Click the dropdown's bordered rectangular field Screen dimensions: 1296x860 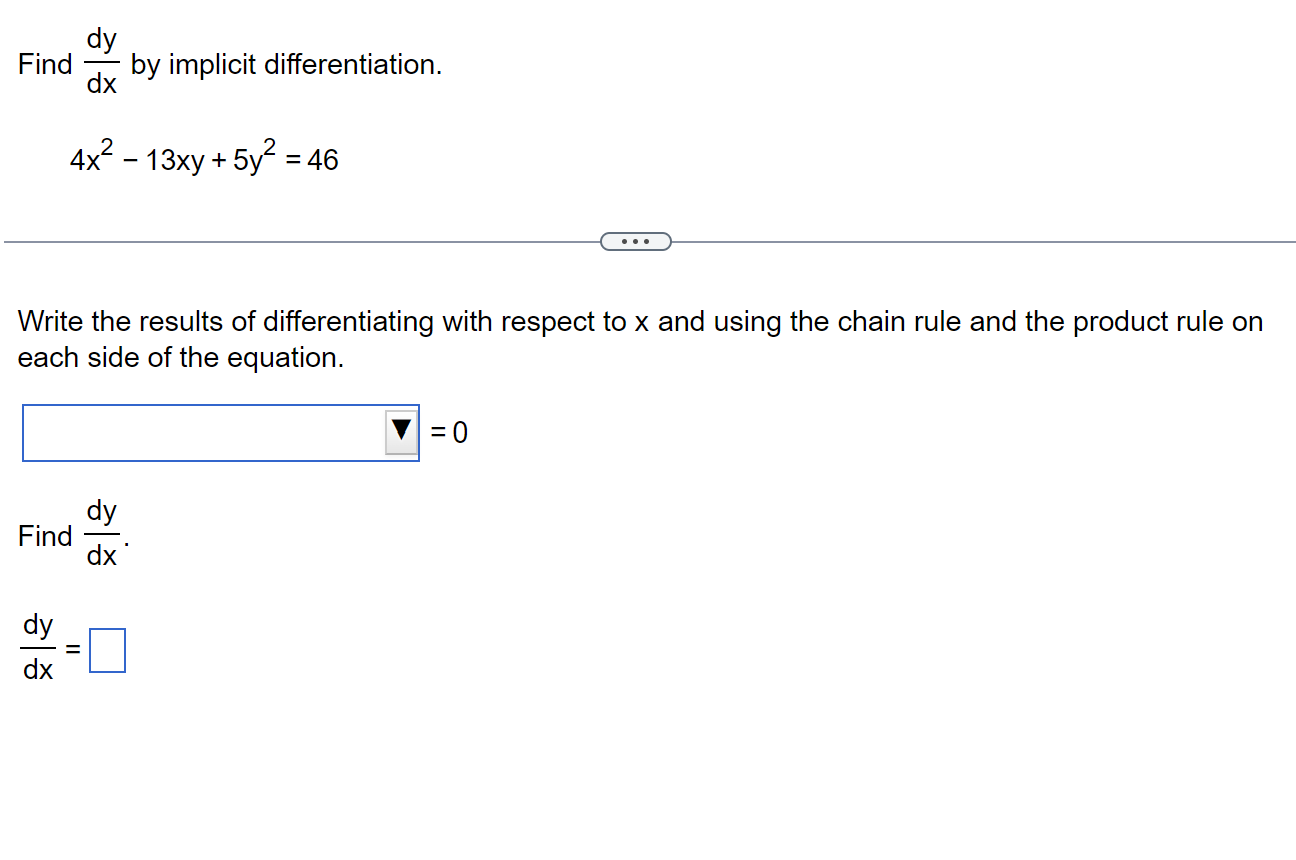[200, 431]
